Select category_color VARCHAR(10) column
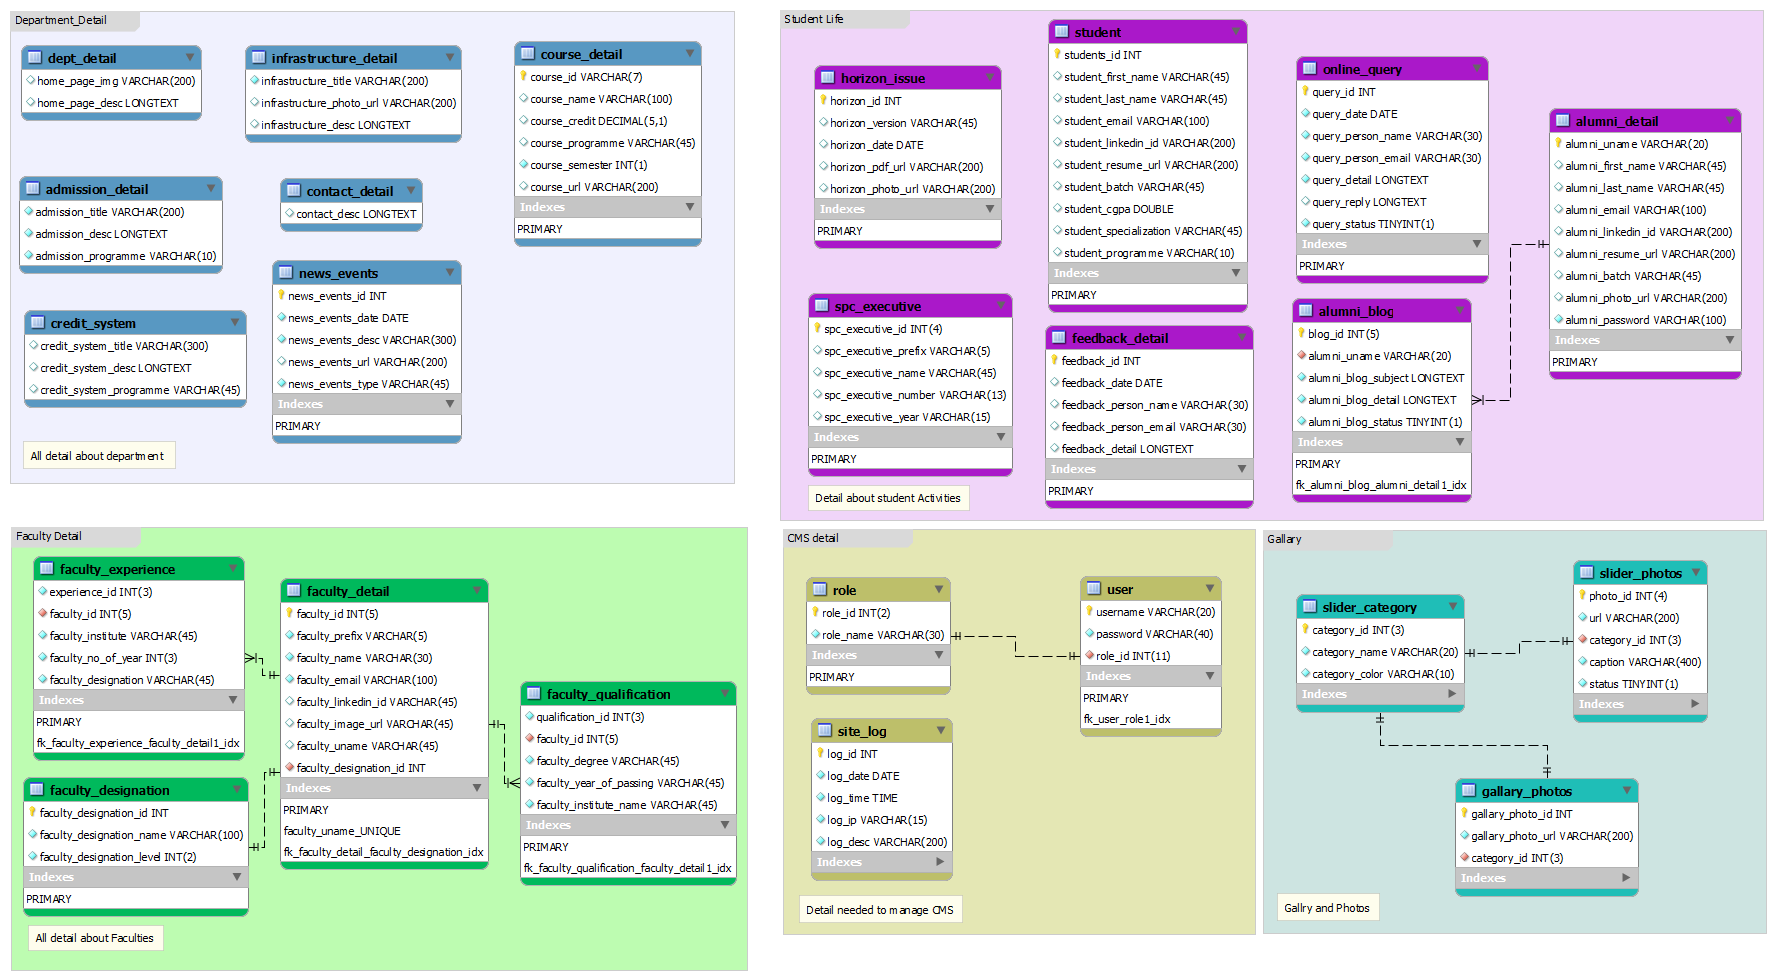The height and width of the screenshot is (980, 1776). tap(1380, 674)
